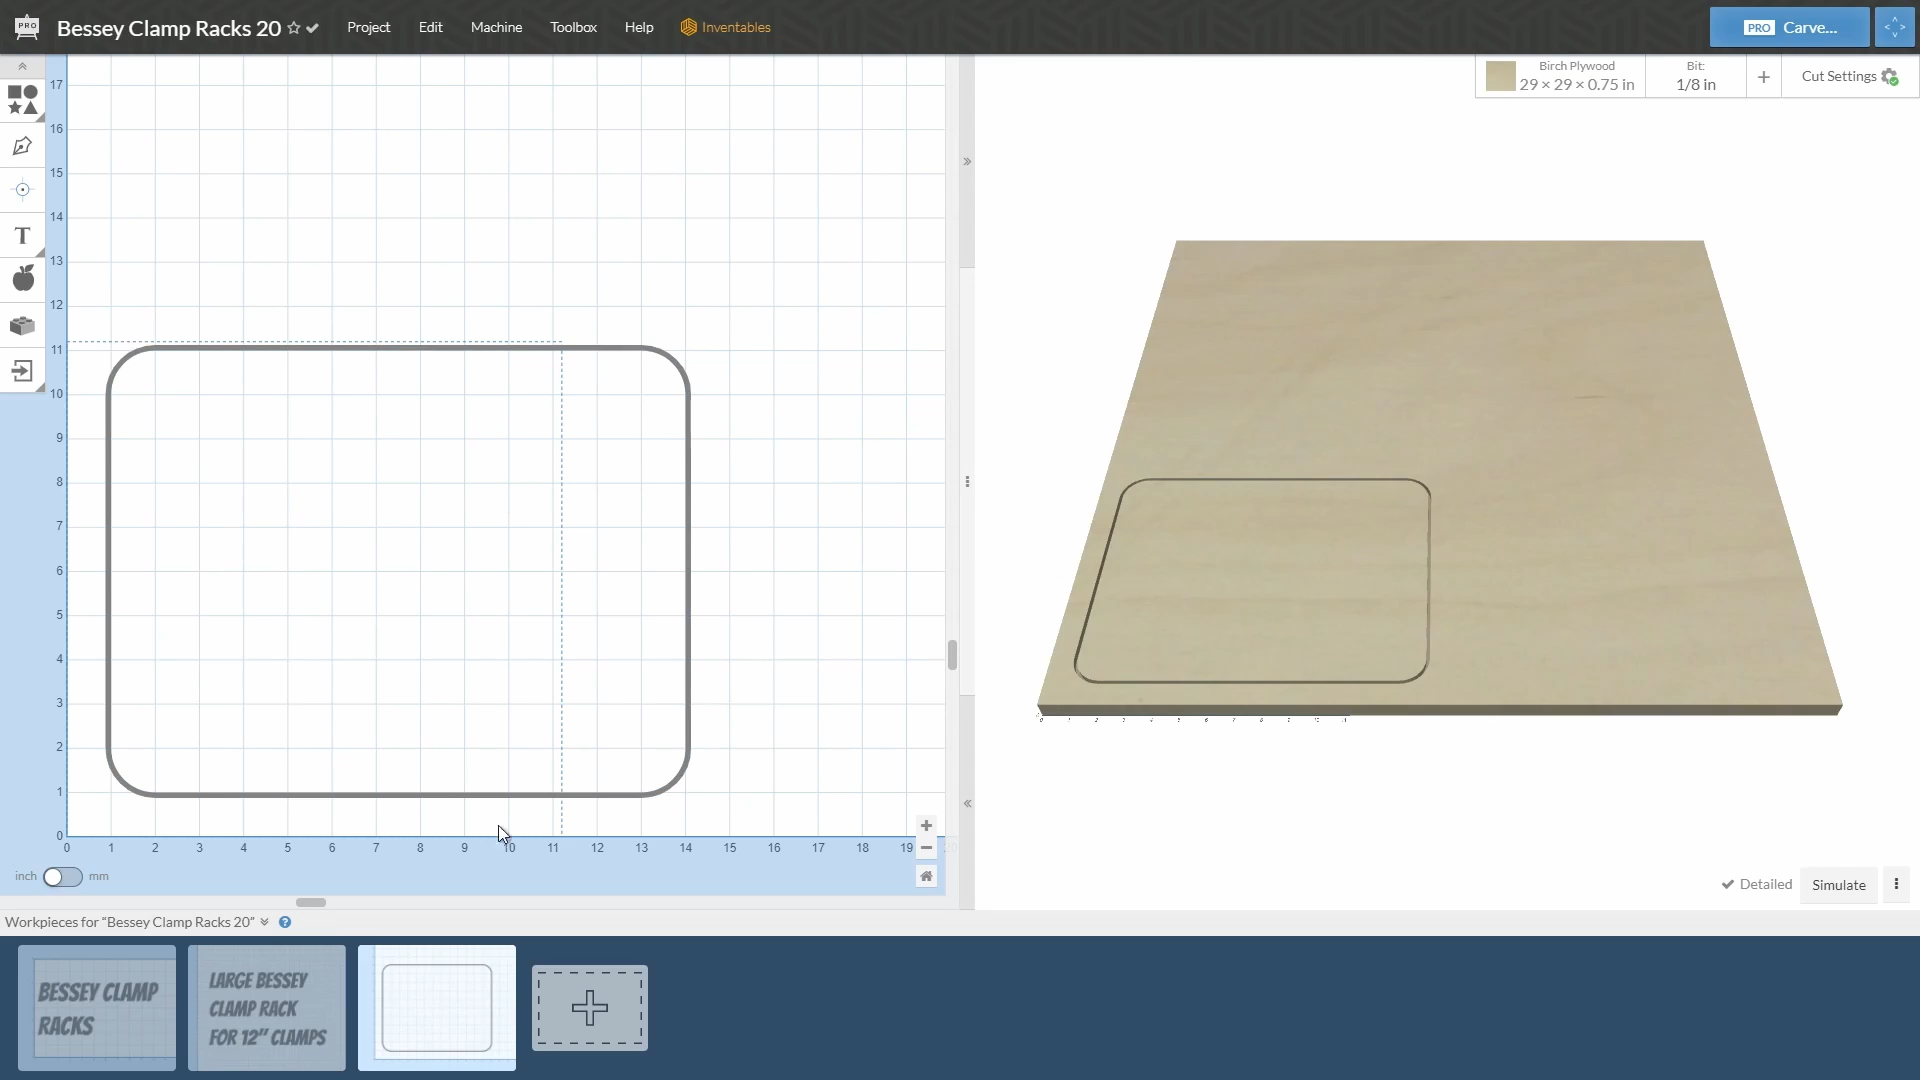Collapse the design panel with double-chevron
The width and height of the screenshot is (1920, 1080).
click(x=967, y=804)
